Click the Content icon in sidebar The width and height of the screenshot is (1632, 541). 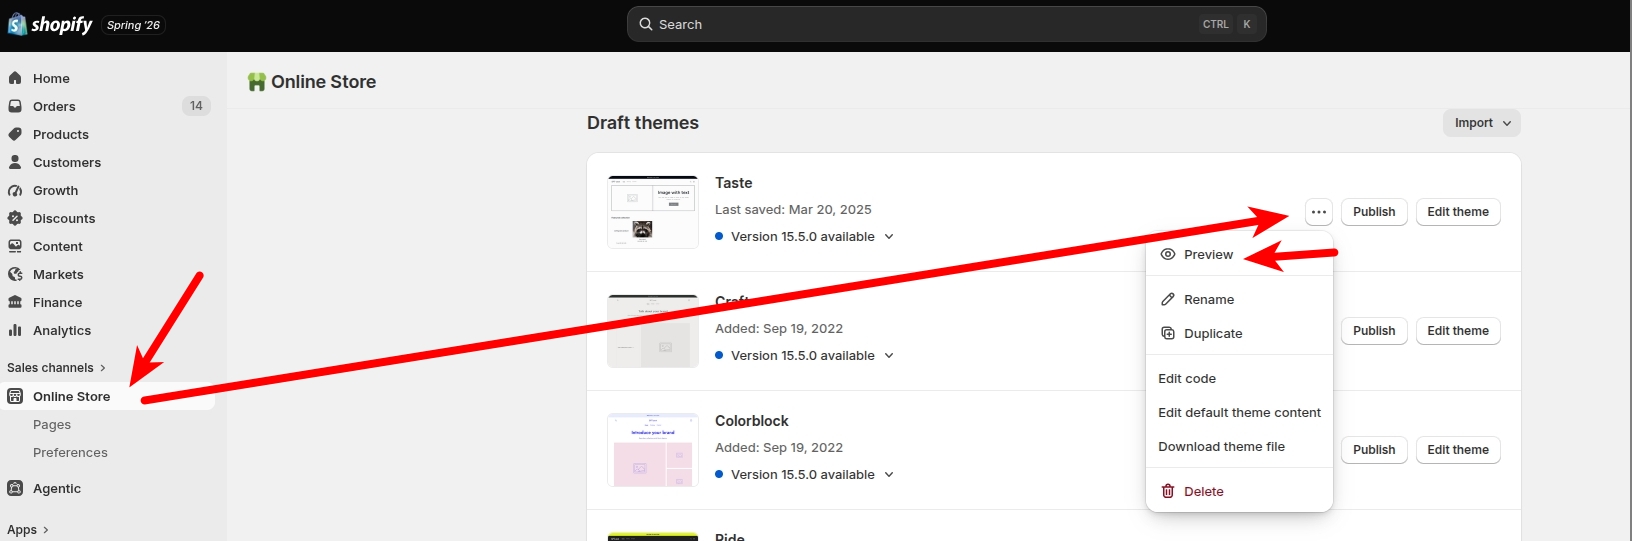click(x=15, y=246)
